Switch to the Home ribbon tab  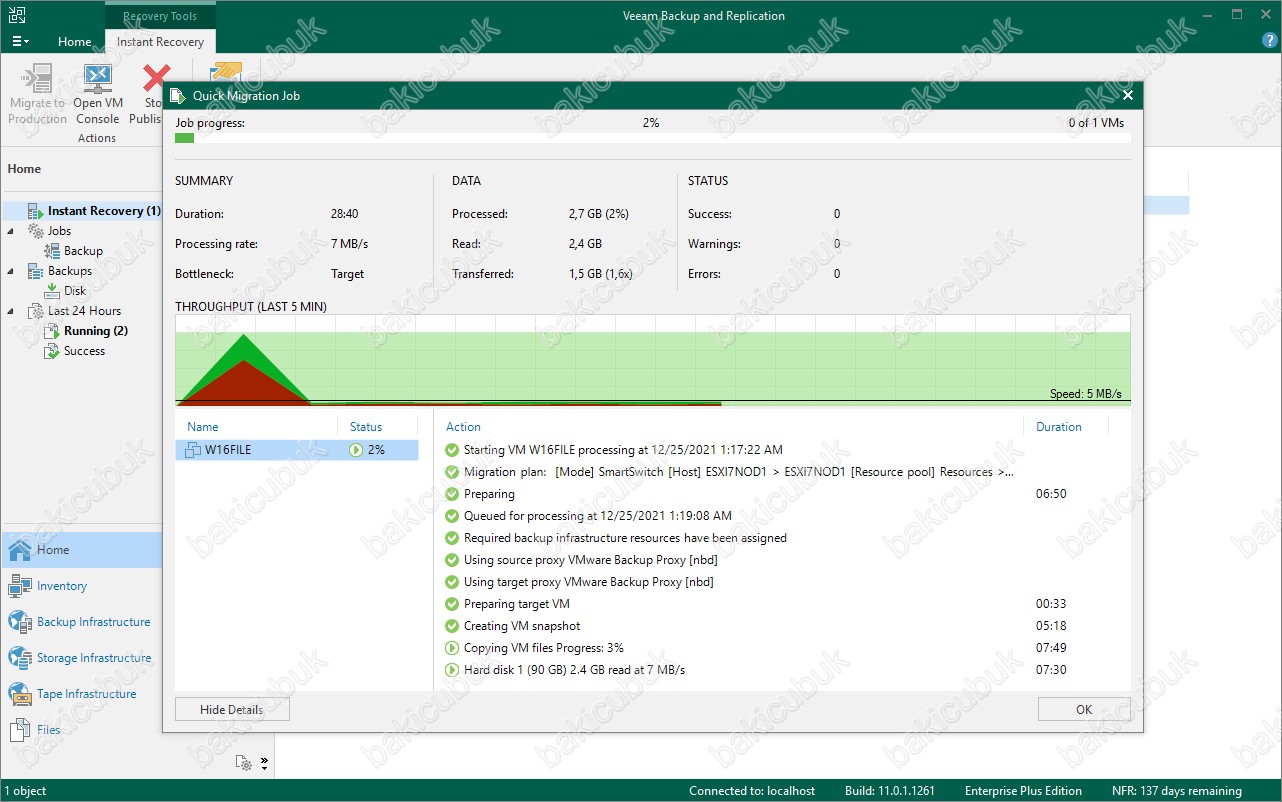[x=75, y=42]
